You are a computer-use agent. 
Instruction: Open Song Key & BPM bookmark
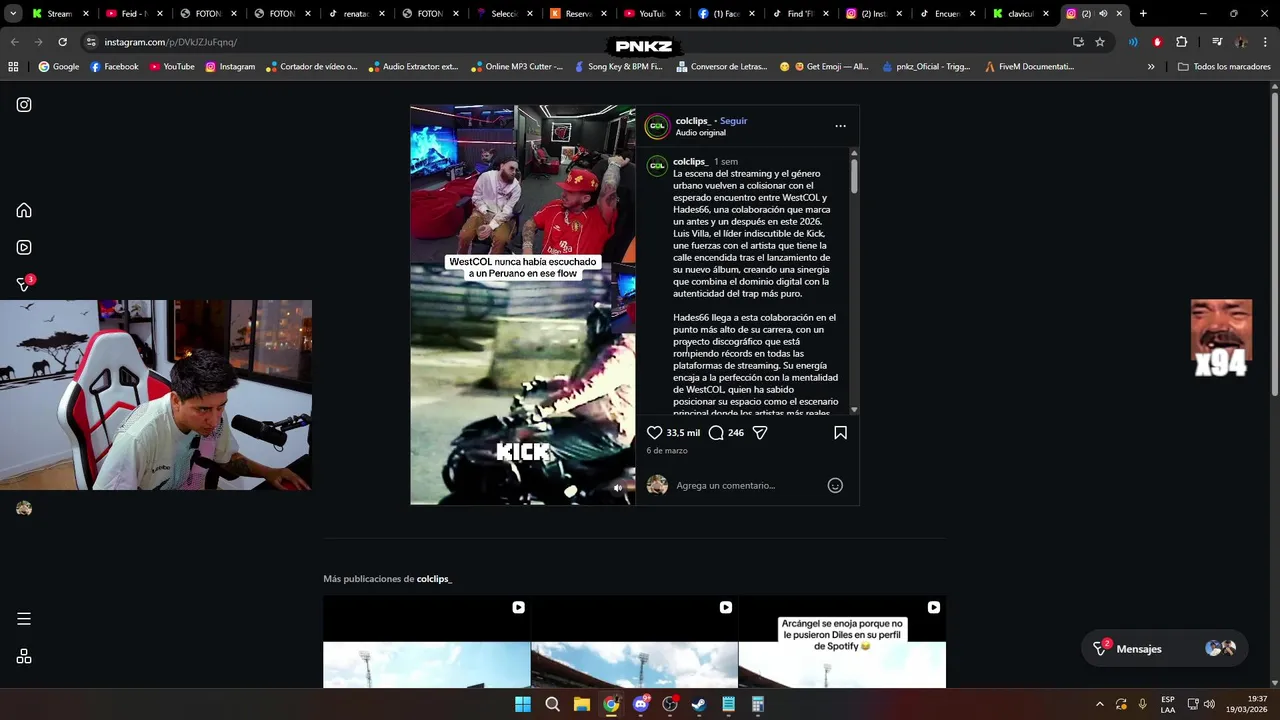coord(618,67)
